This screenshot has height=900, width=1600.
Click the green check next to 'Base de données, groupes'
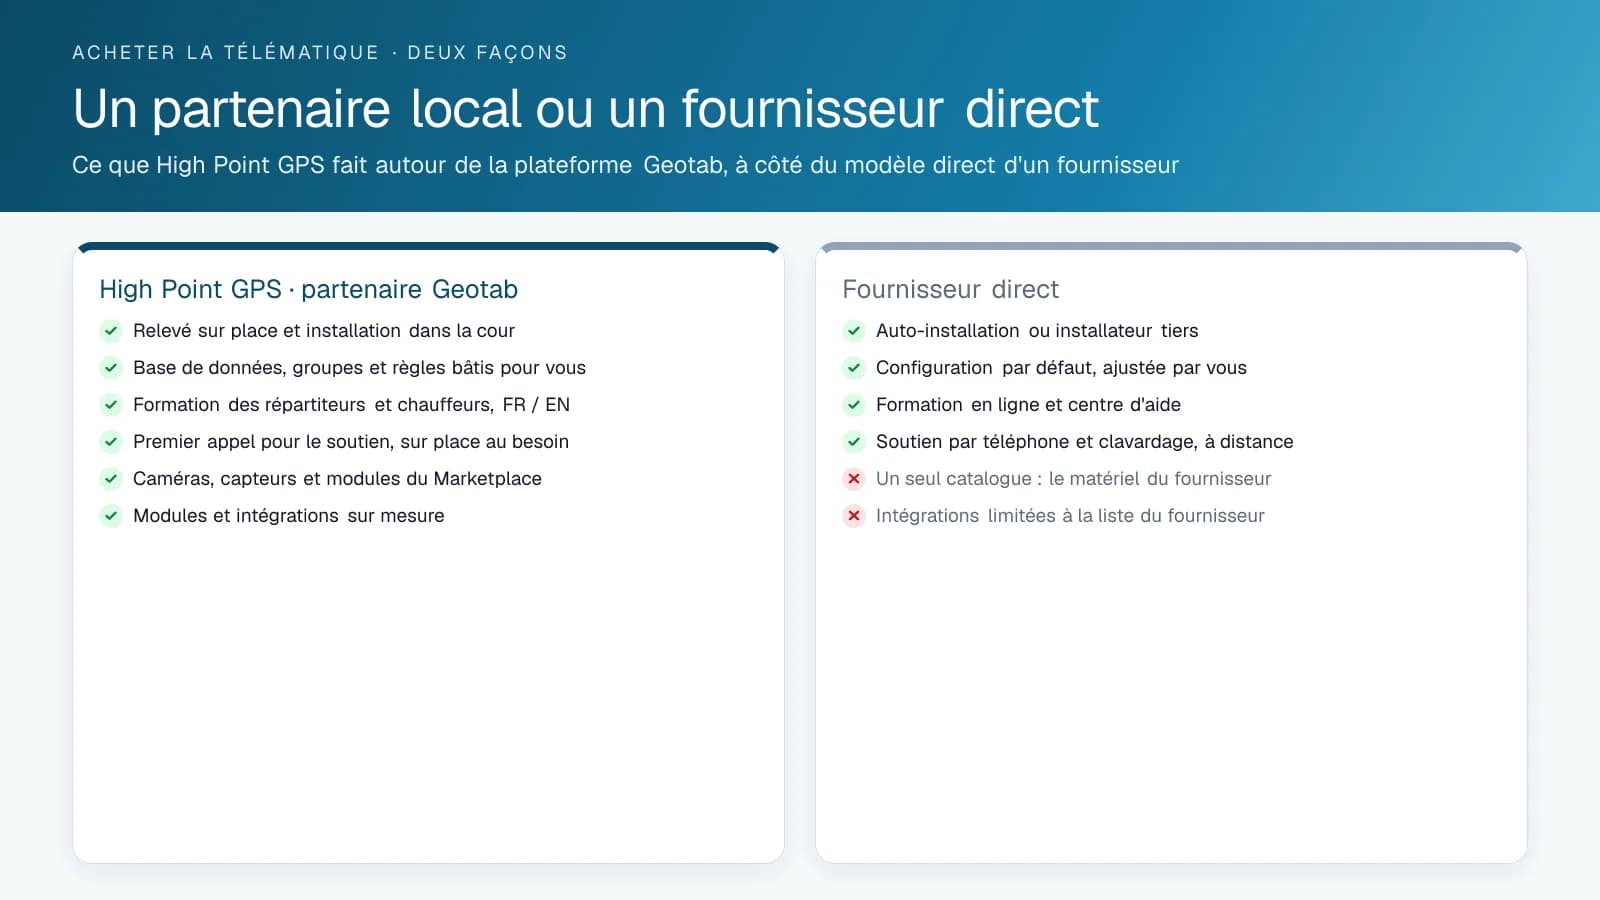[111, 368]
